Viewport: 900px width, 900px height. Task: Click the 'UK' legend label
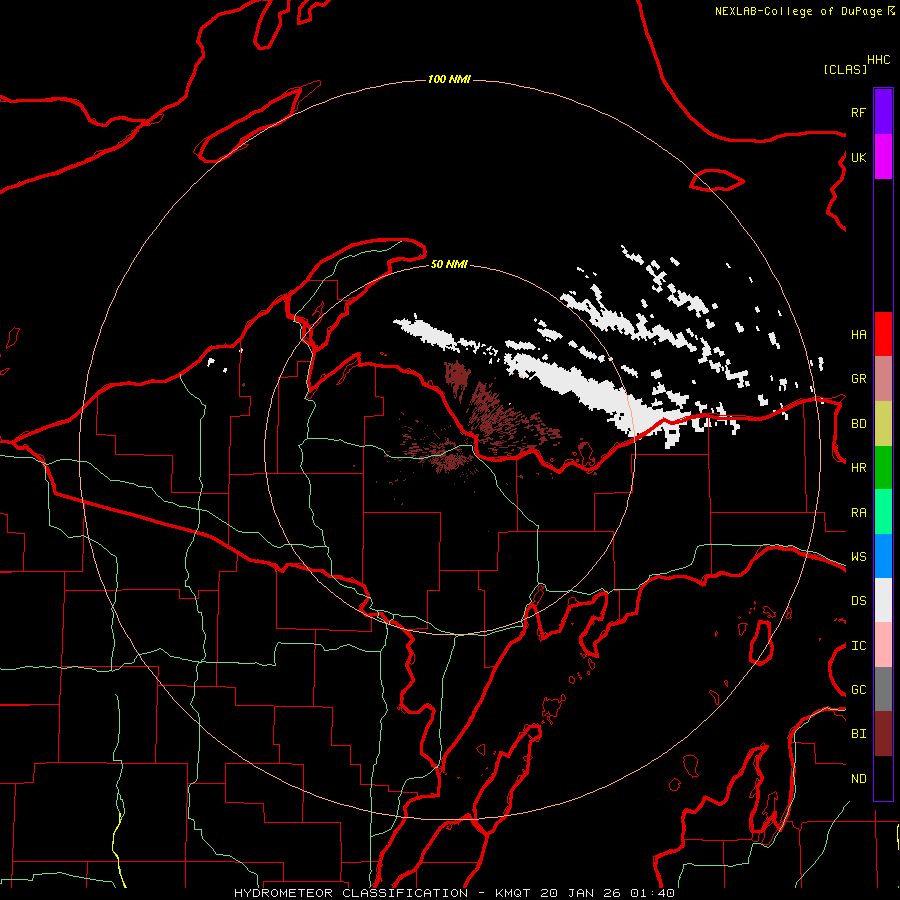pyautogui.click(x=858, y=157)
